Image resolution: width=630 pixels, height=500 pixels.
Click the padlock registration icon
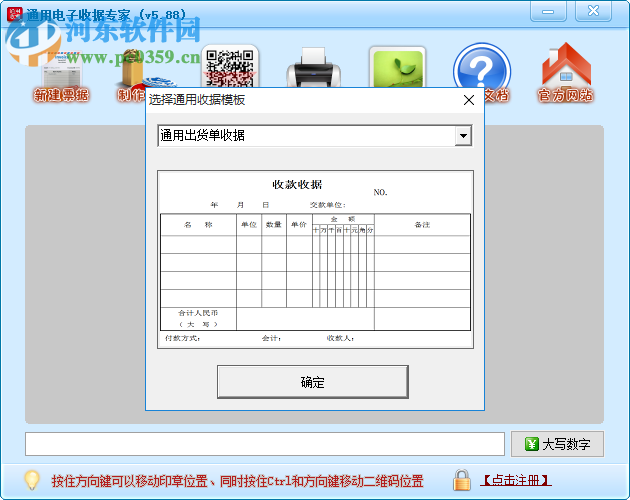[x=462, y=480]
